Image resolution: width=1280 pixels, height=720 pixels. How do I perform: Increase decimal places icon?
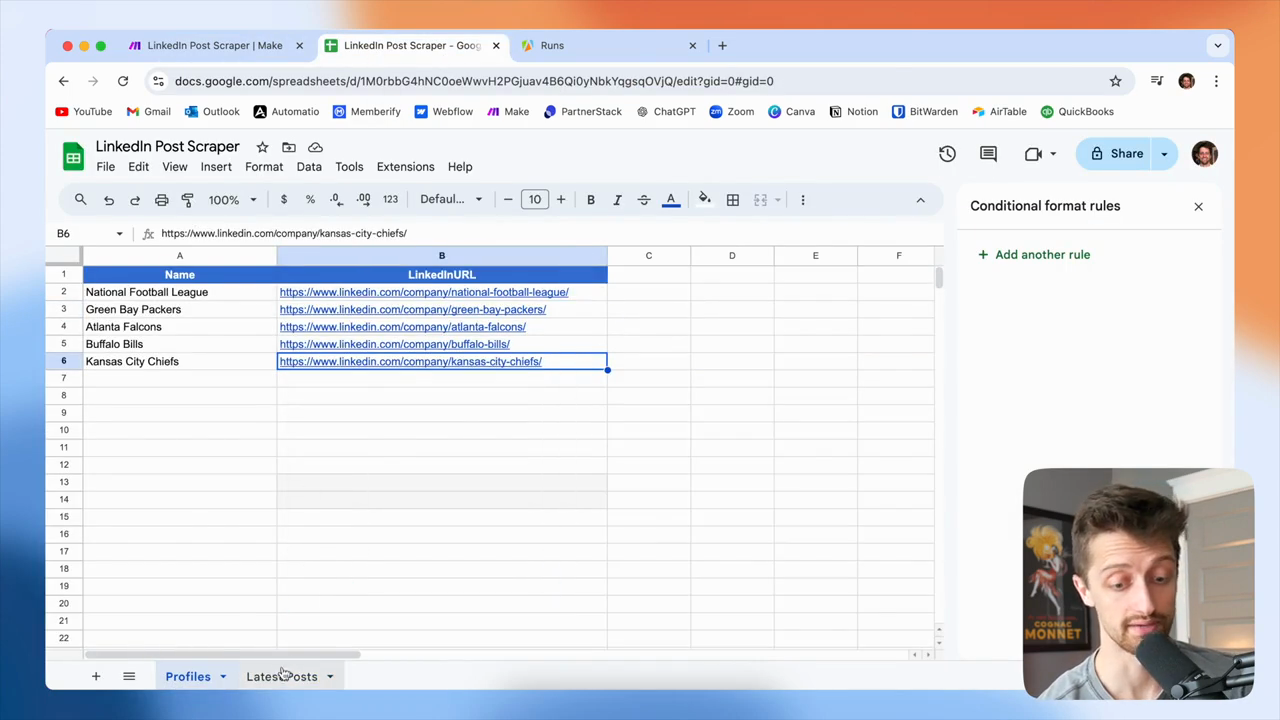coord(363,200)
